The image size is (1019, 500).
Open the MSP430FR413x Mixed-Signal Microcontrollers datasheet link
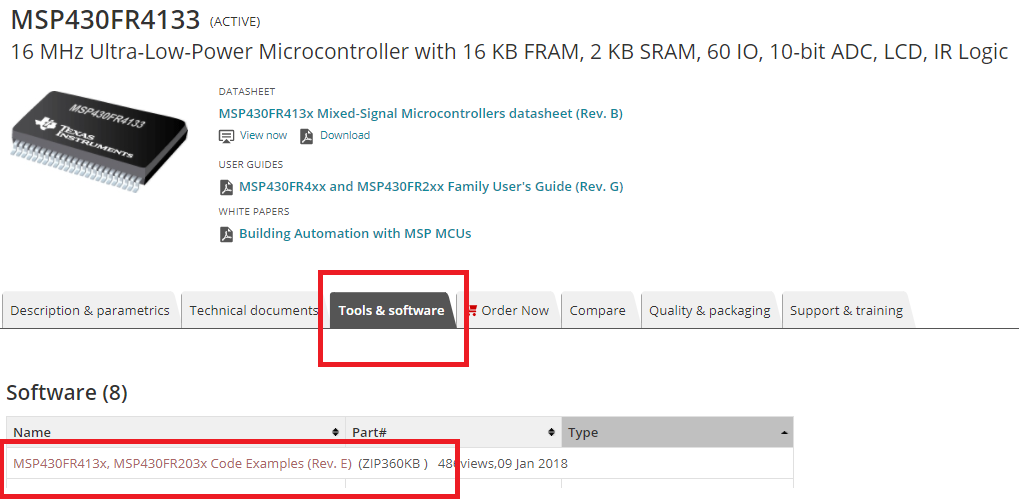420,114
